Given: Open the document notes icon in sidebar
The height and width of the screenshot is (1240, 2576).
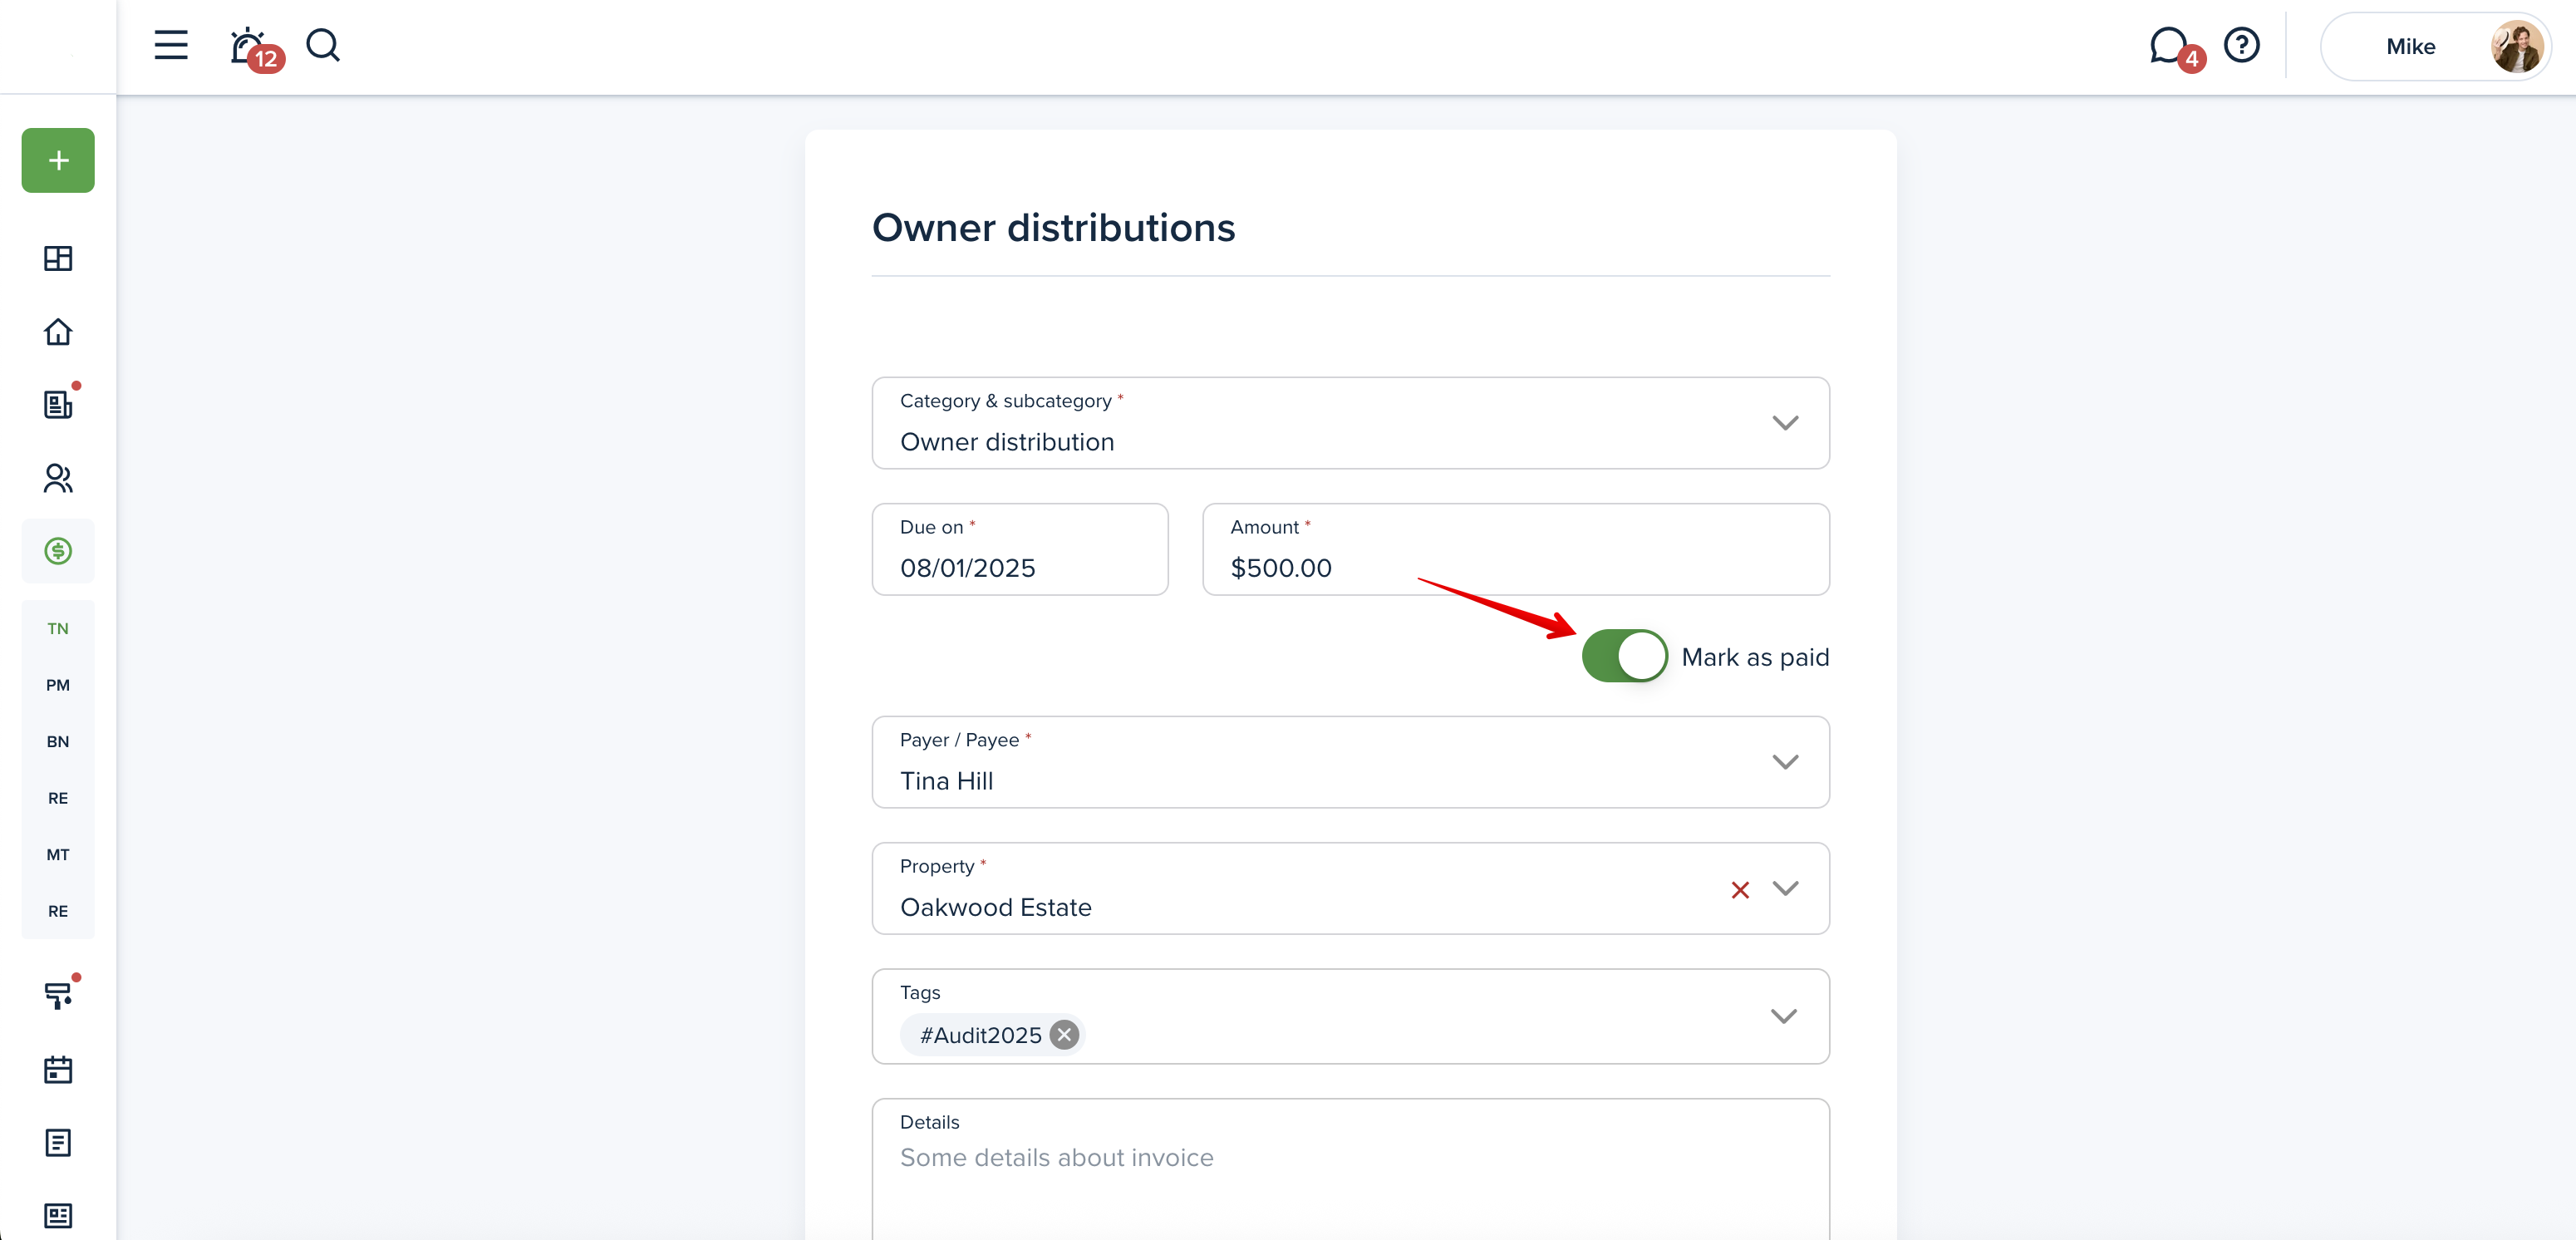Looking at the screenshot, I should click(x=58, y=1142).
